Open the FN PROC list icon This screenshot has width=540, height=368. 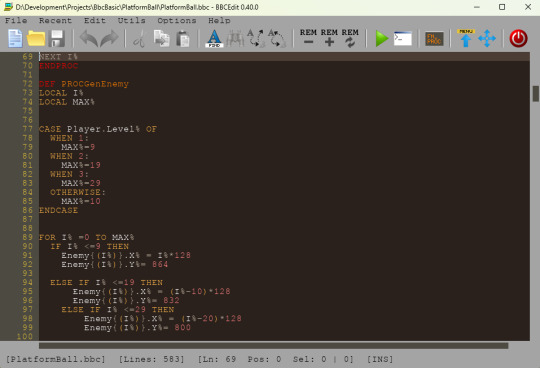[434, 39]
